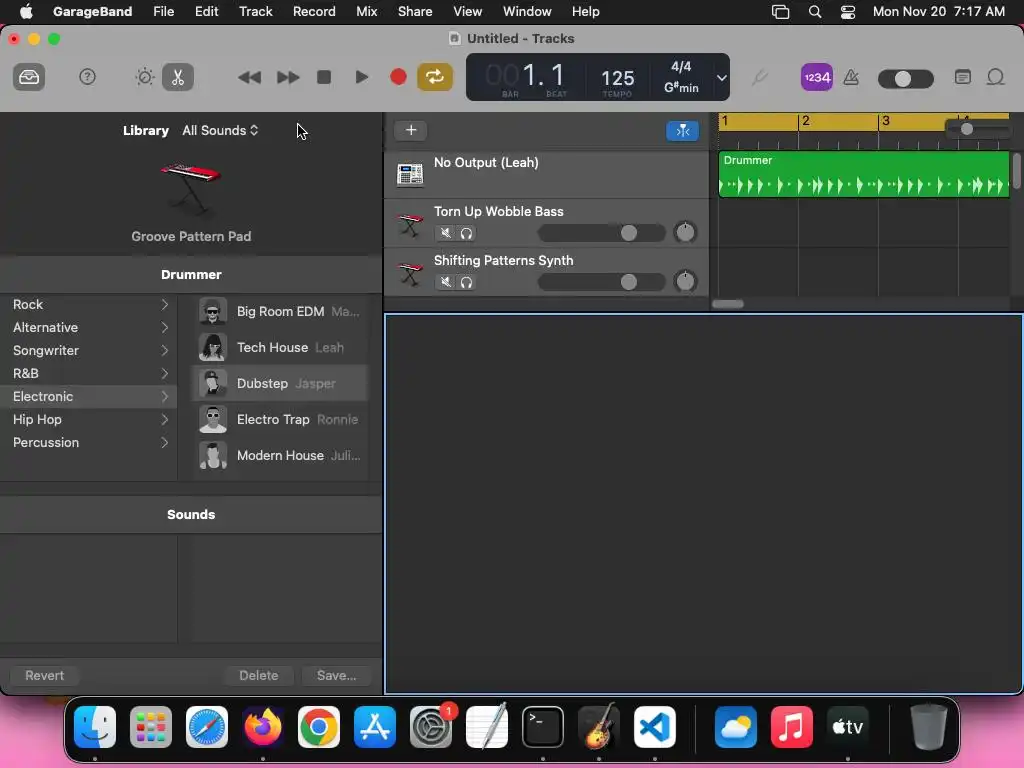Open the Library button in toolbar
Image resolution: width=1024 pixels, height=768 pixels.
tap(29, 77)
